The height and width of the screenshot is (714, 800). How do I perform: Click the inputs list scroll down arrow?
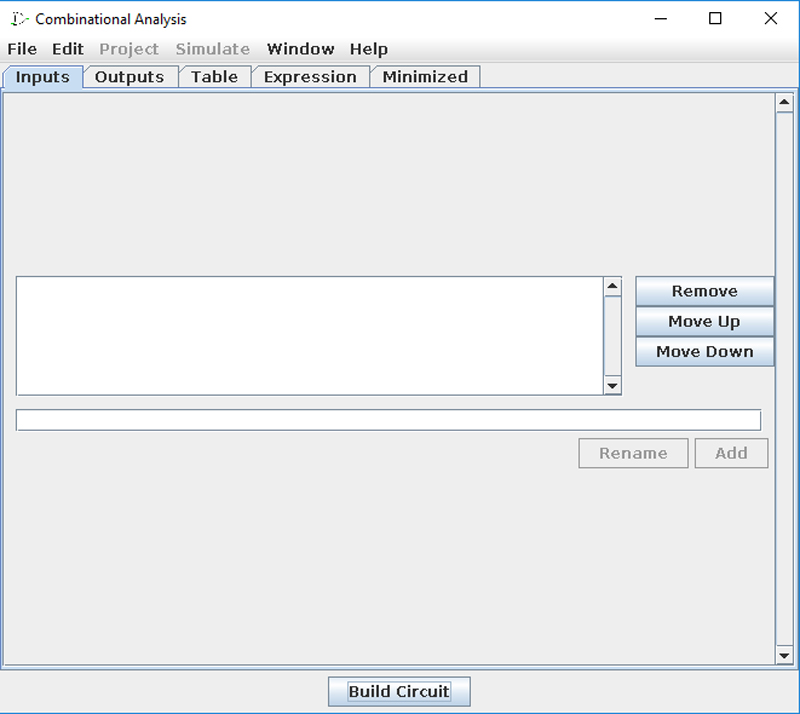612,386
